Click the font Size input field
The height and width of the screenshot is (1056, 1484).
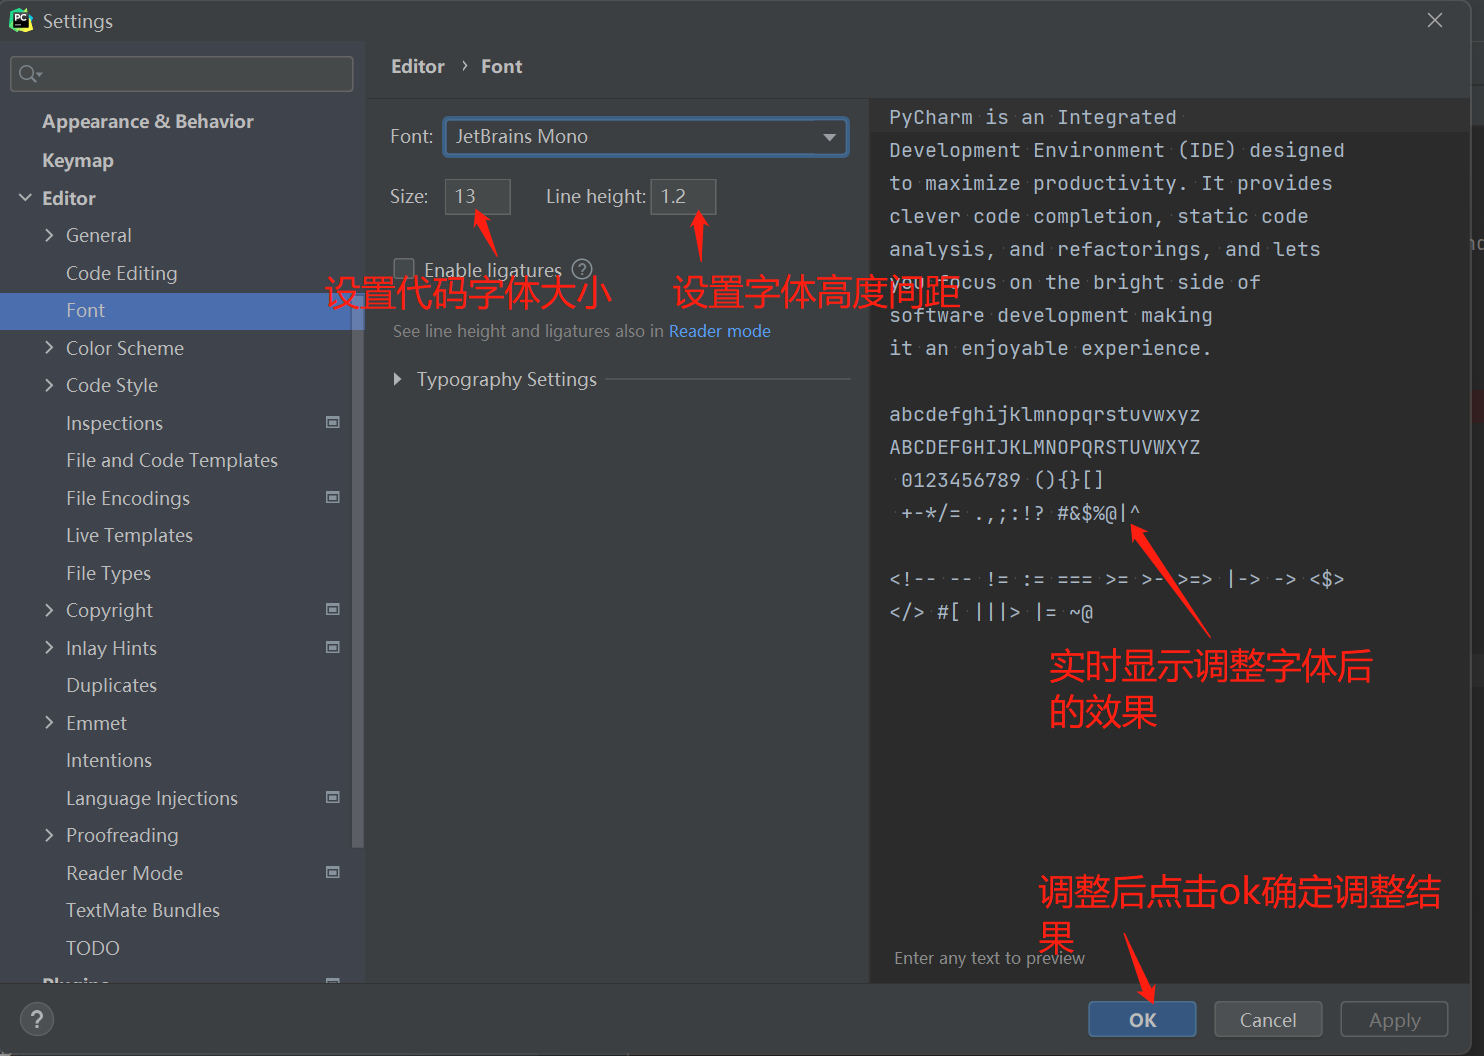[478, 196]
